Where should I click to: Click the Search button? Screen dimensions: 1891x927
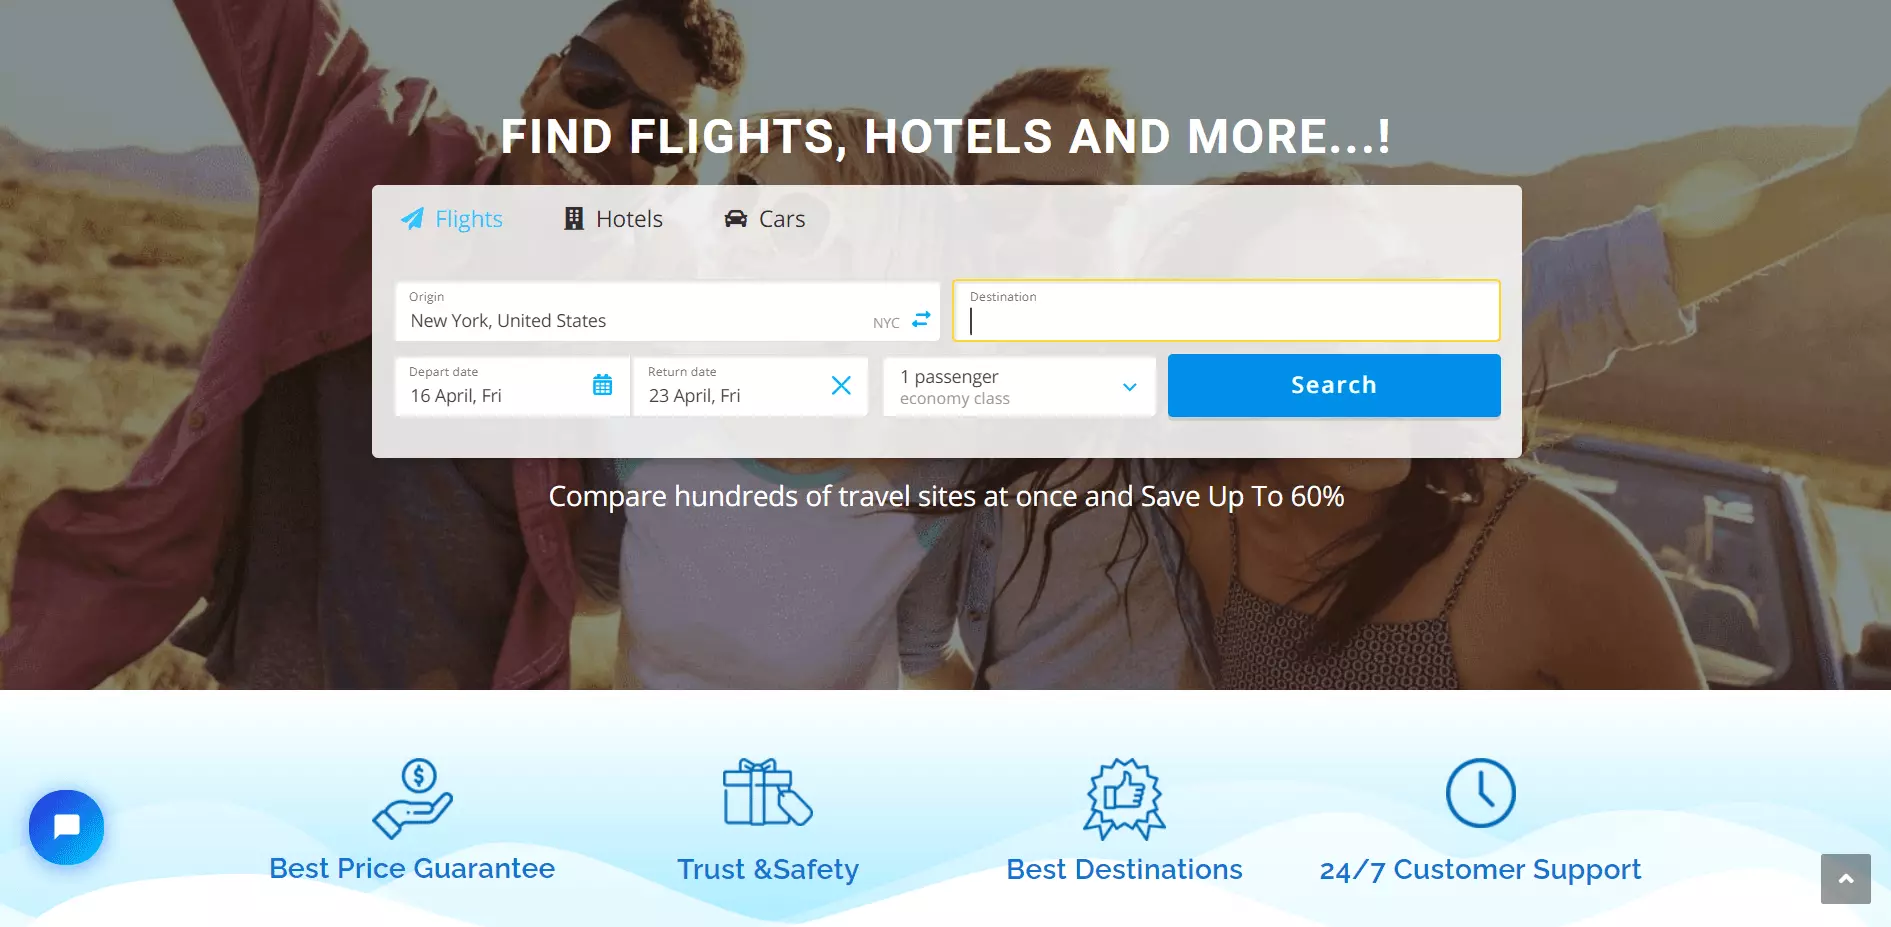[1334, 385]
